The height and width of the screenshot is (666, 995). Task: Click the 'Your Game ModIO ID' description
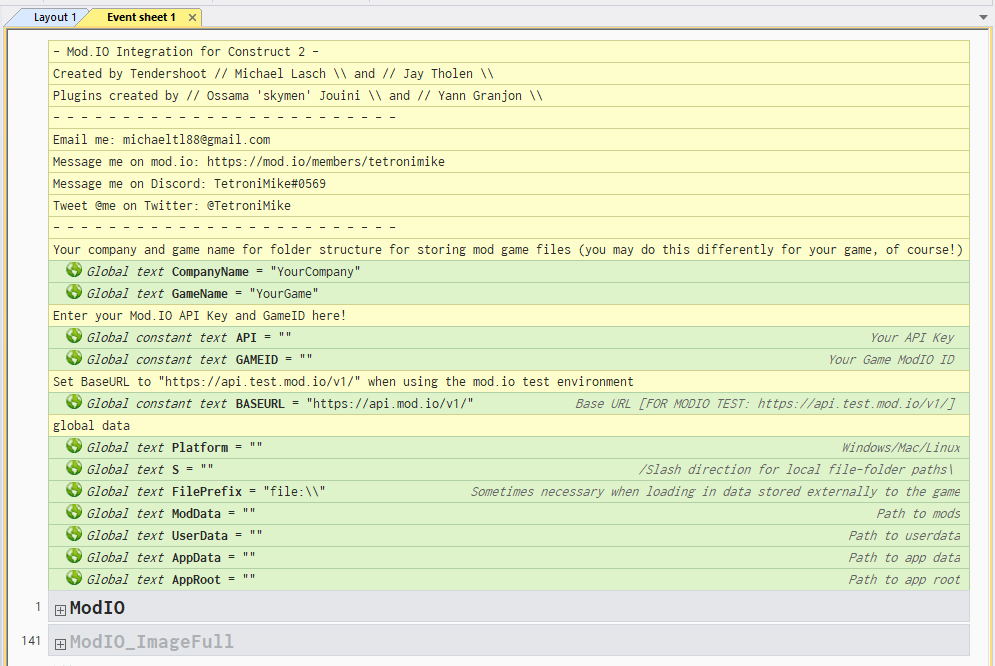[891, 360]
